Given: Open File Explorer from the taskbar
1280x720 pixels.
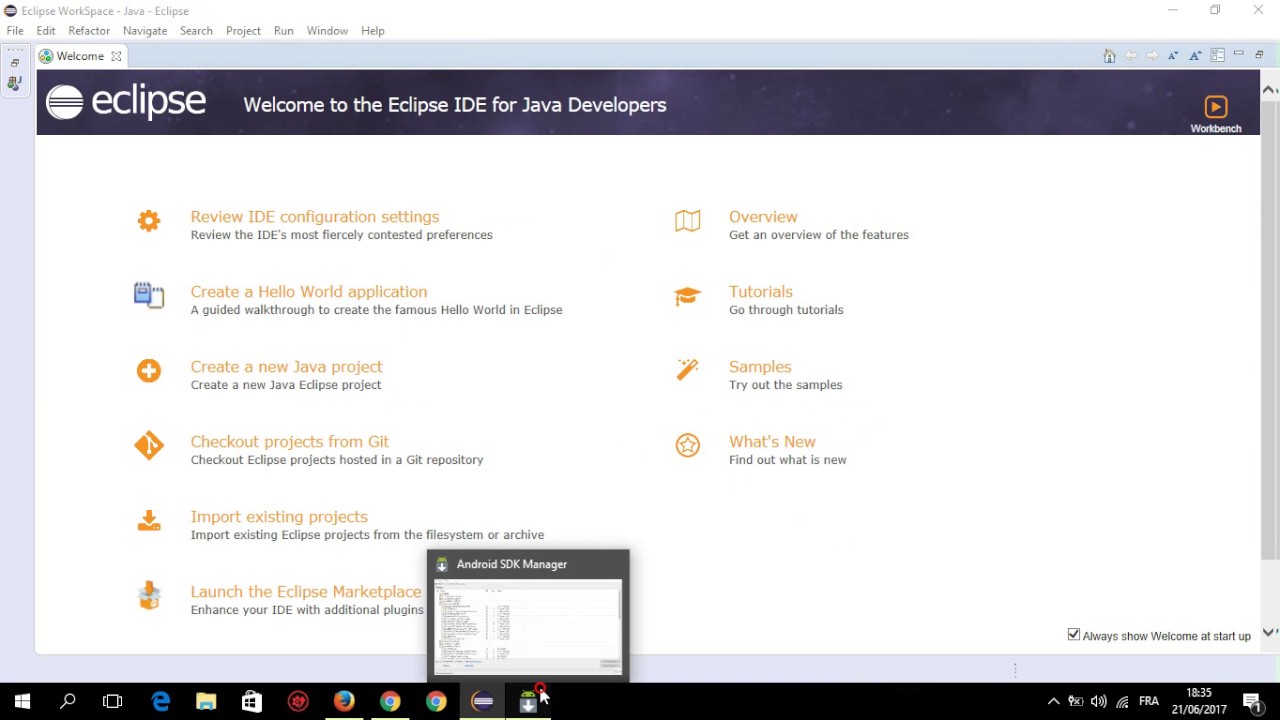Looking at the screenshot, I should coord(206,701).
